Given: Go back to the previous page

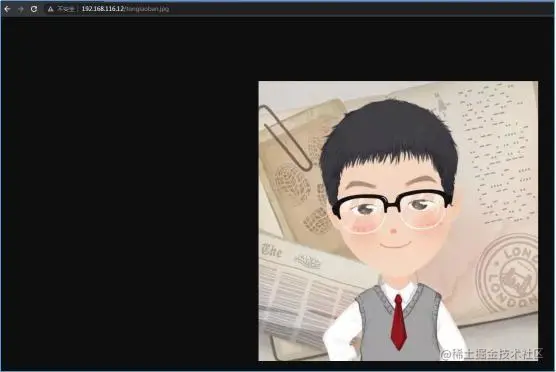Looking at the screenshot, I should pos(7,9).
